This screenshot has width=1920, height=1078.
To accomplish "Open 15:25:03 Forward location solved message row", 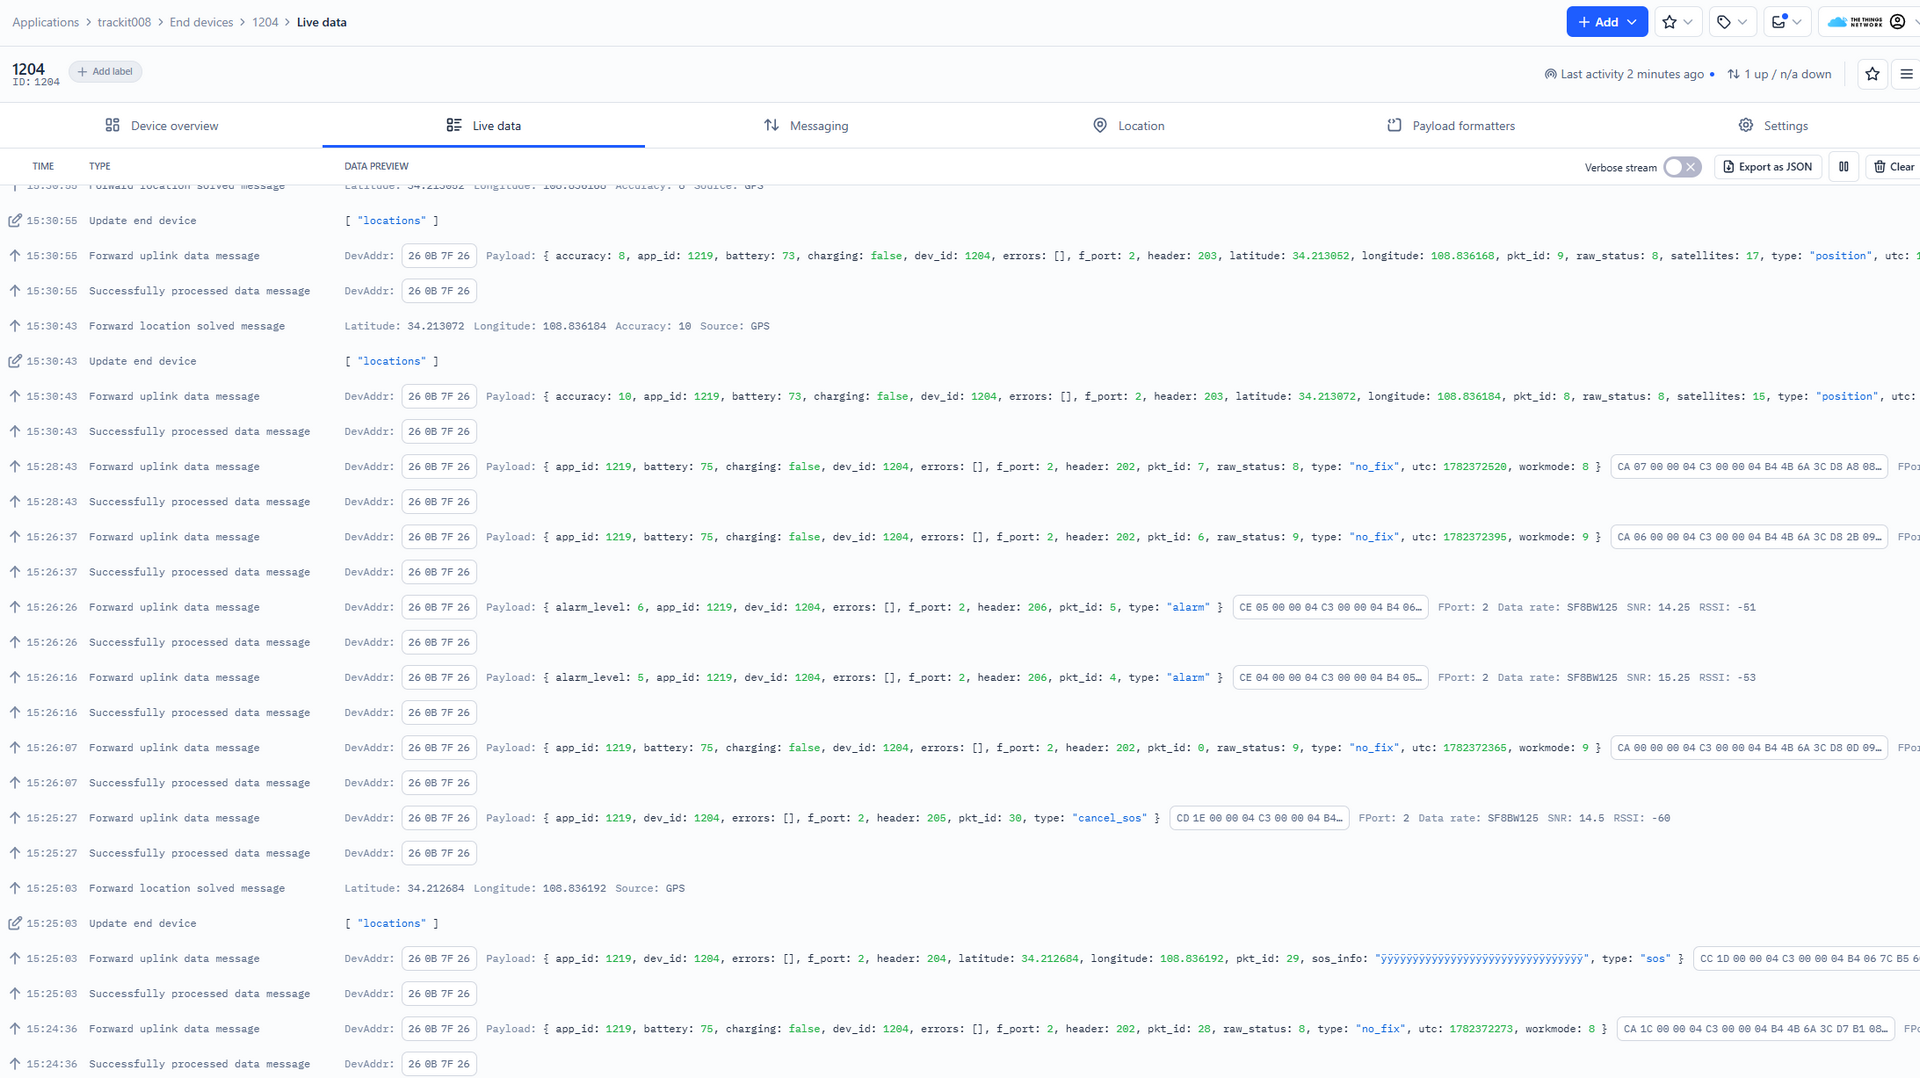I will coord(960,888).
